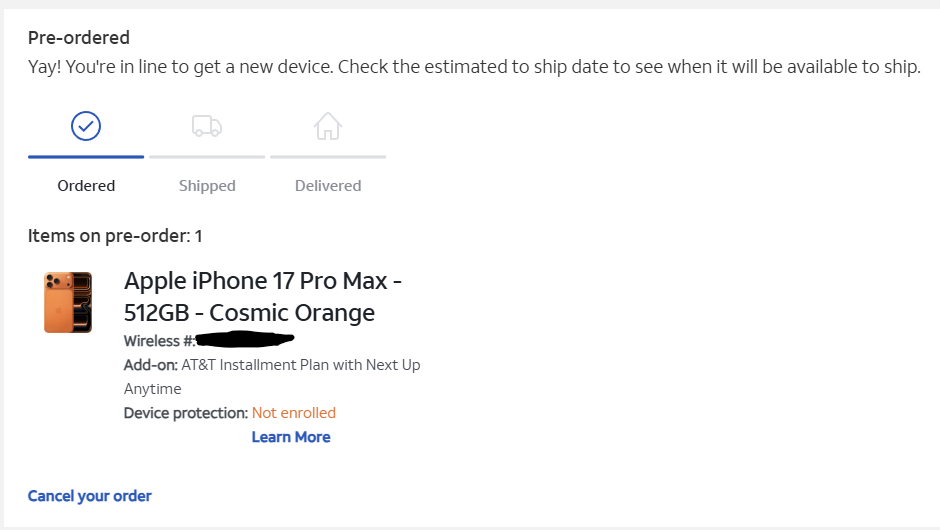Click the estimated ship date message text
Screen dimensions: 940x530
tap(473, 68)
